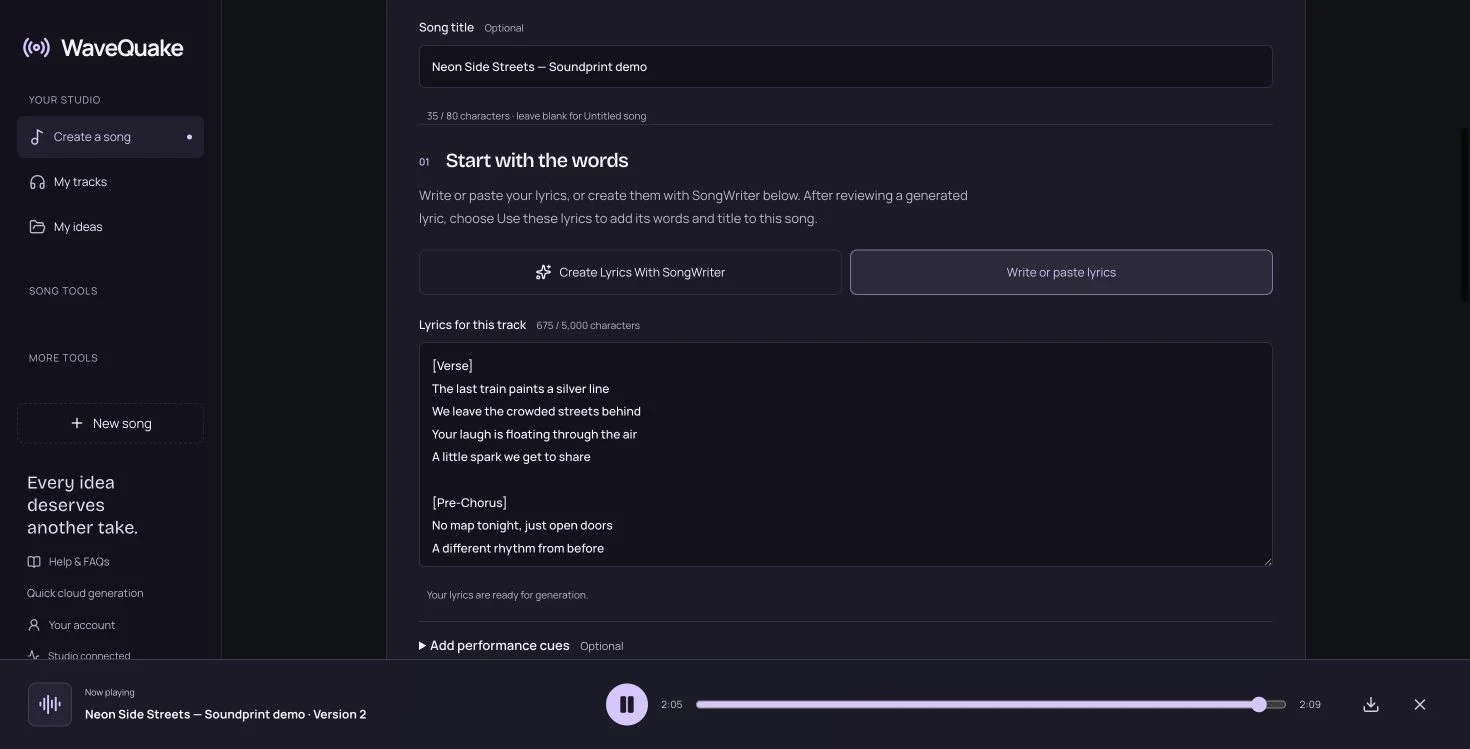
Task: Start a New song
Action: [110, 423]
